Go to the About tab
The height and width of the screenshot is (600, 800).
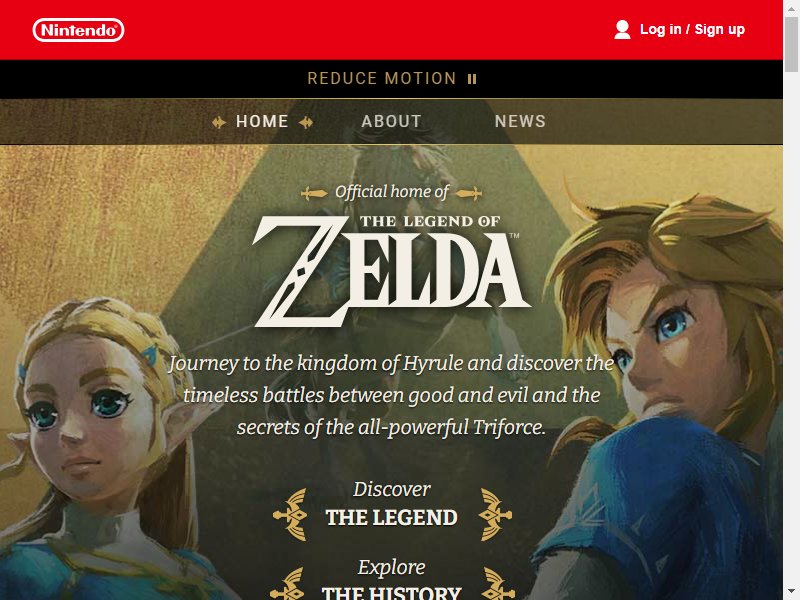pos(391,121)
